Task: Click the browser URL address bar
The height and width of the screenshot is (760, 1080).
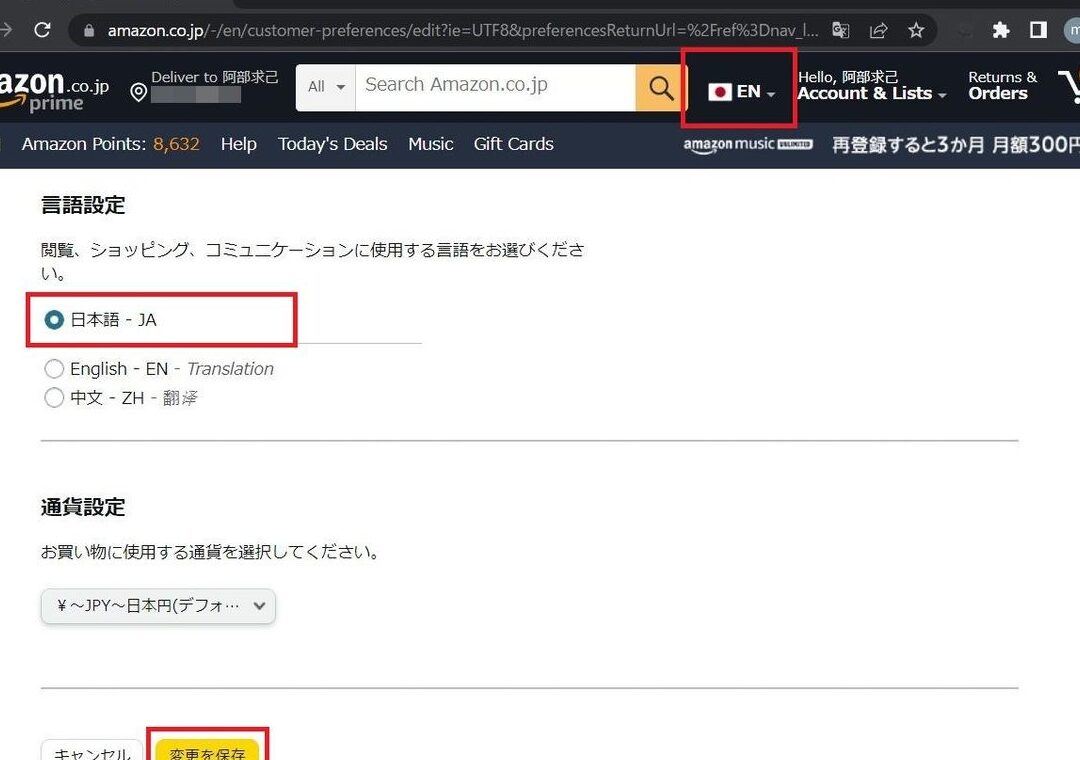Action: 463,30
